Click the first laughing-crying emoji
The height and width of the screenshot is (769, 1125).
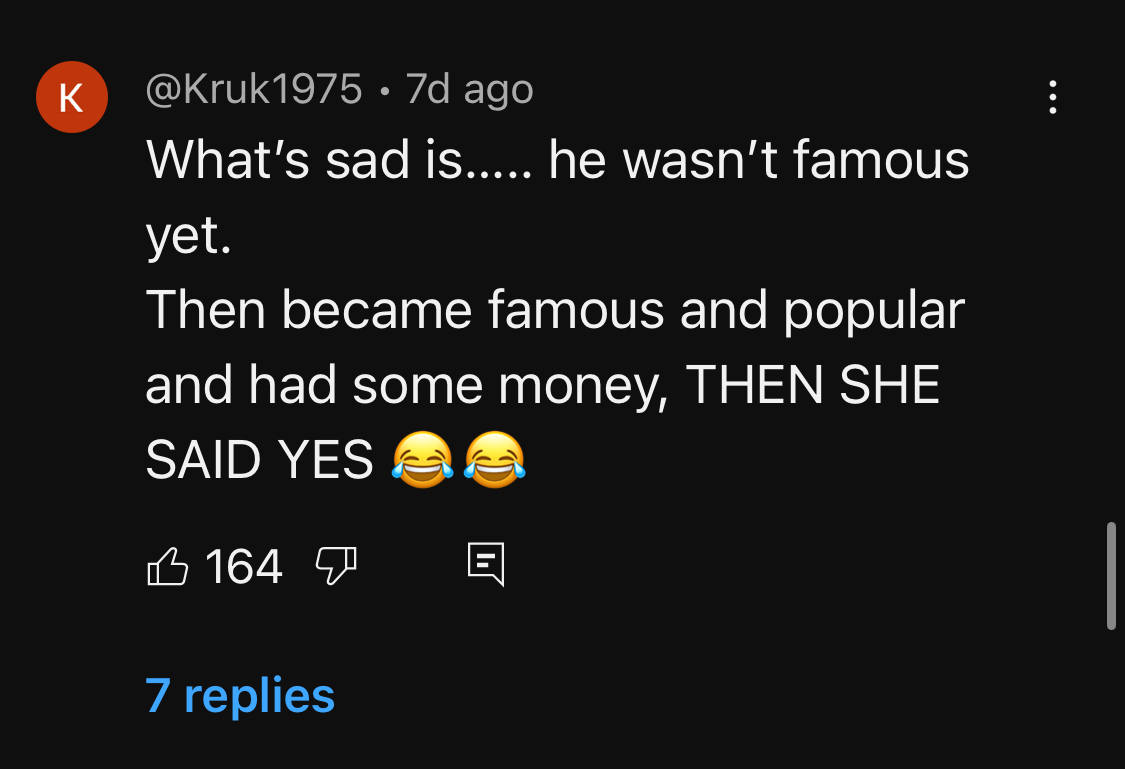[423, 460]
